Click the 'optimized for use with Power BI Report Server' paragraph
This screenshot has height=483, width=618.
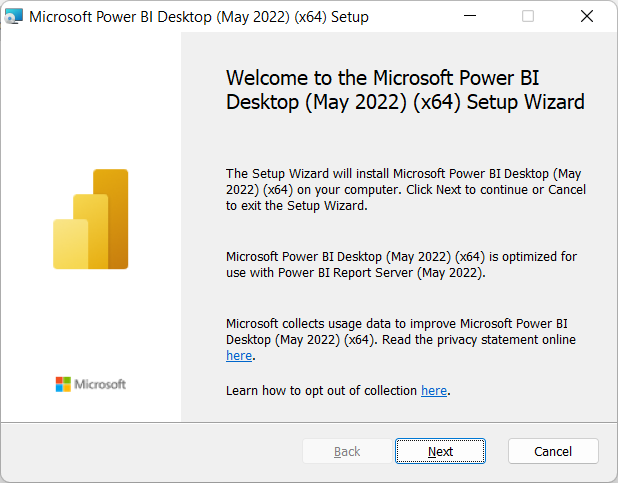click(401, 265)
